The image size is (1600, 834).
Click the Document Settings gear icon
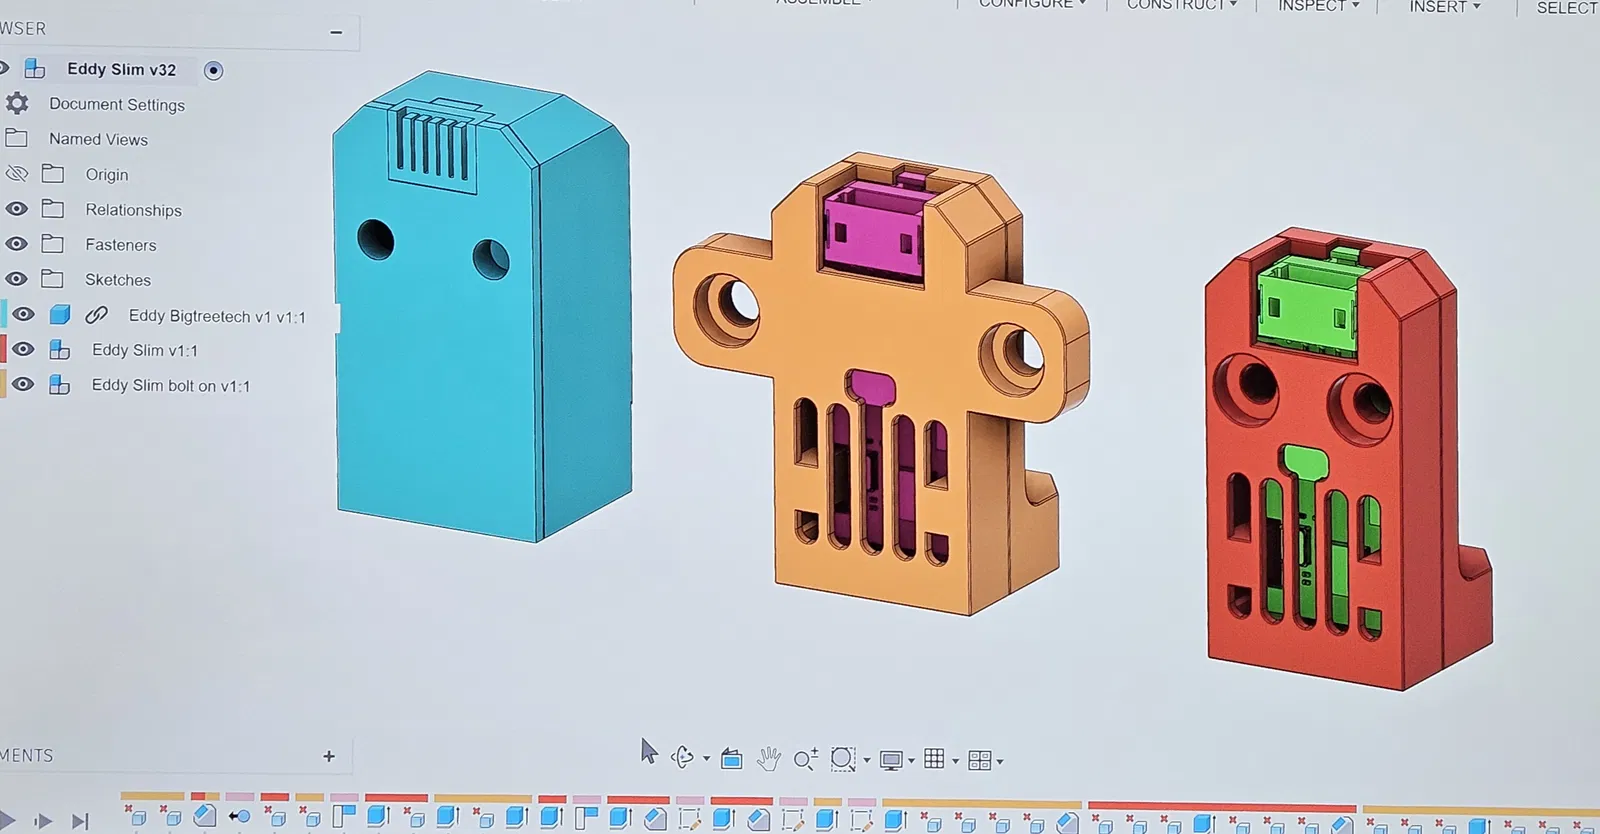pos(17,103)
